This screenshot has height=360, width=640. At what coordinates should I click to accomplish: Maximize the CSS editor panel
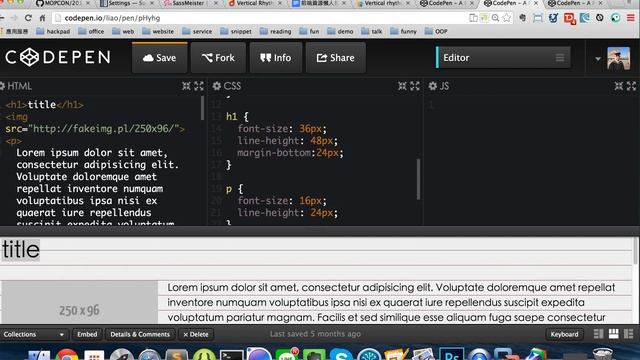415,86
